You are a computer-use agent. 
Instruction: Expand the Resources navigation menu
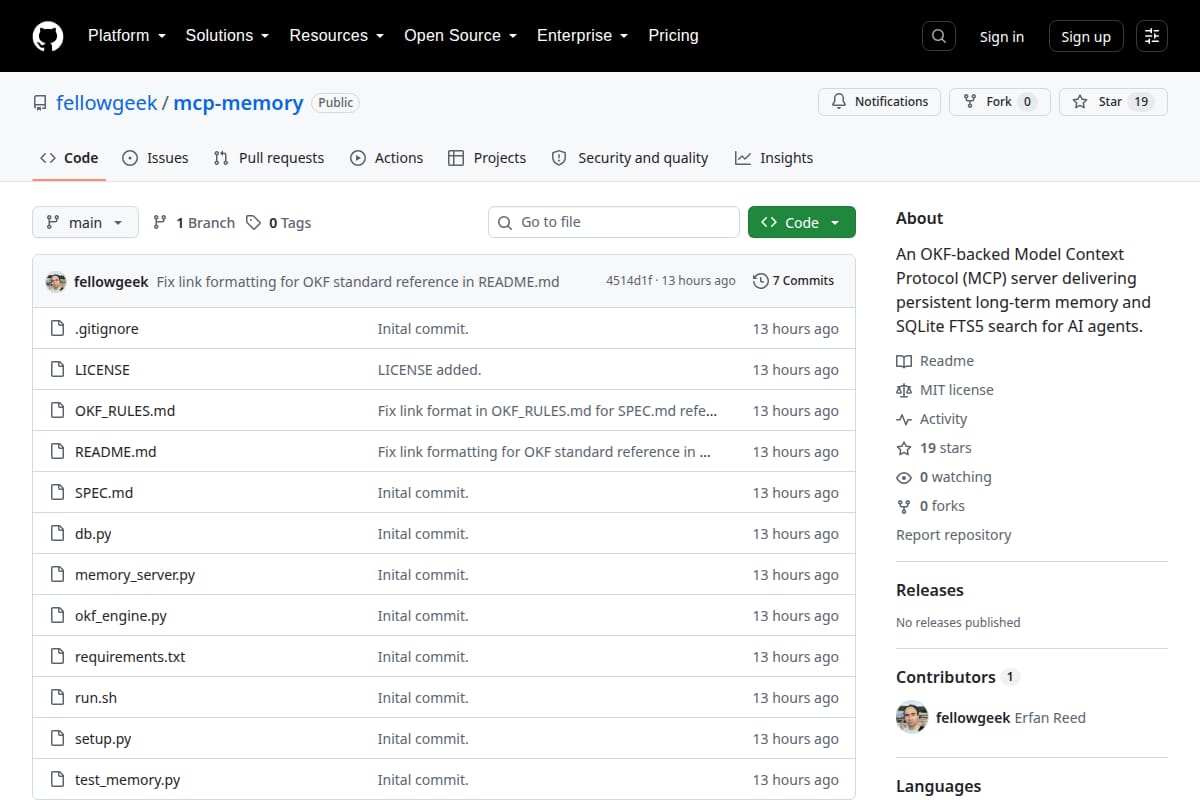coord(337,36)
